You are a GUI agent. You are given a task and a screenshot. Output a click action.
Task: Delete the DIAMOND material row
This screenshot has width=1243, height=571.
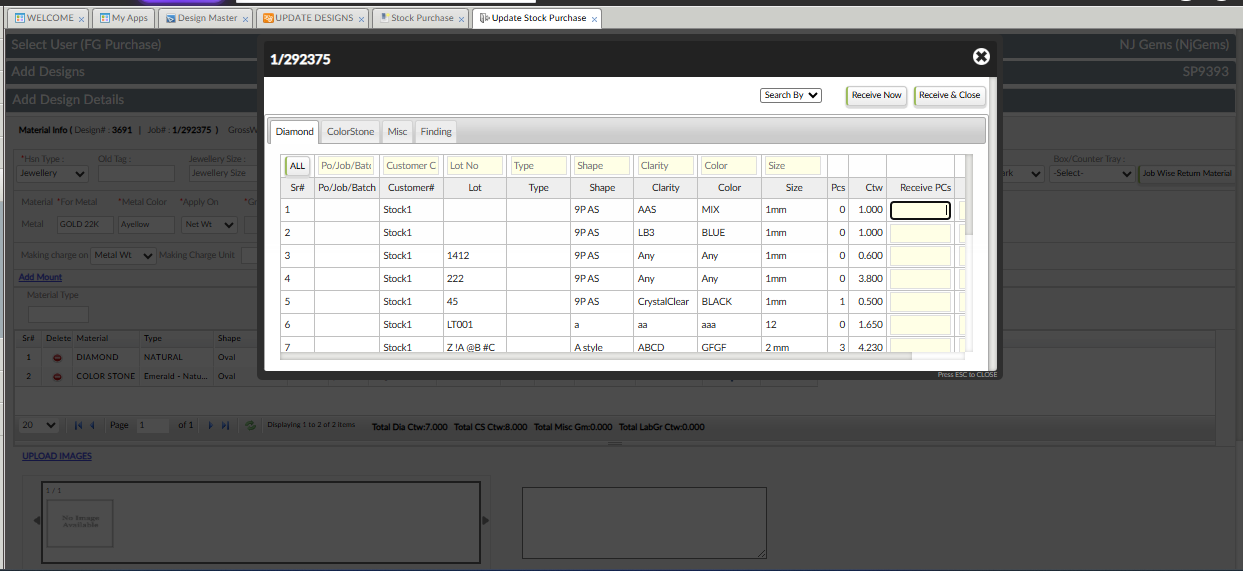coord(57,357)
